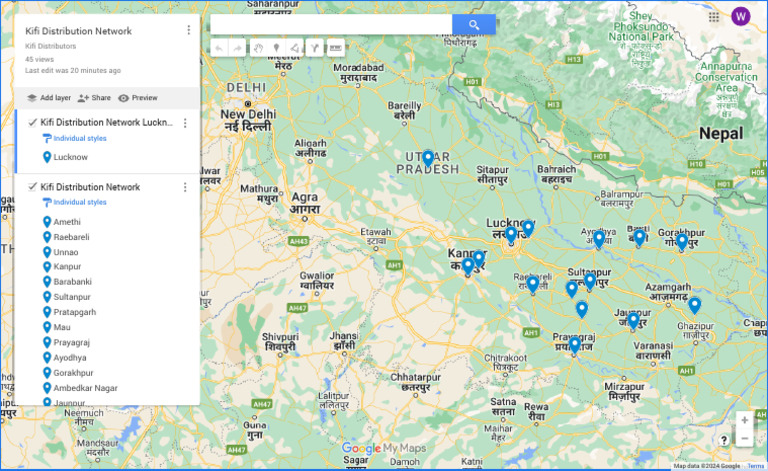Screen dimensions: 768x471
Task: Open options for Kifi Distribution Network Luckn... layer
Action: tap(185, 123)
